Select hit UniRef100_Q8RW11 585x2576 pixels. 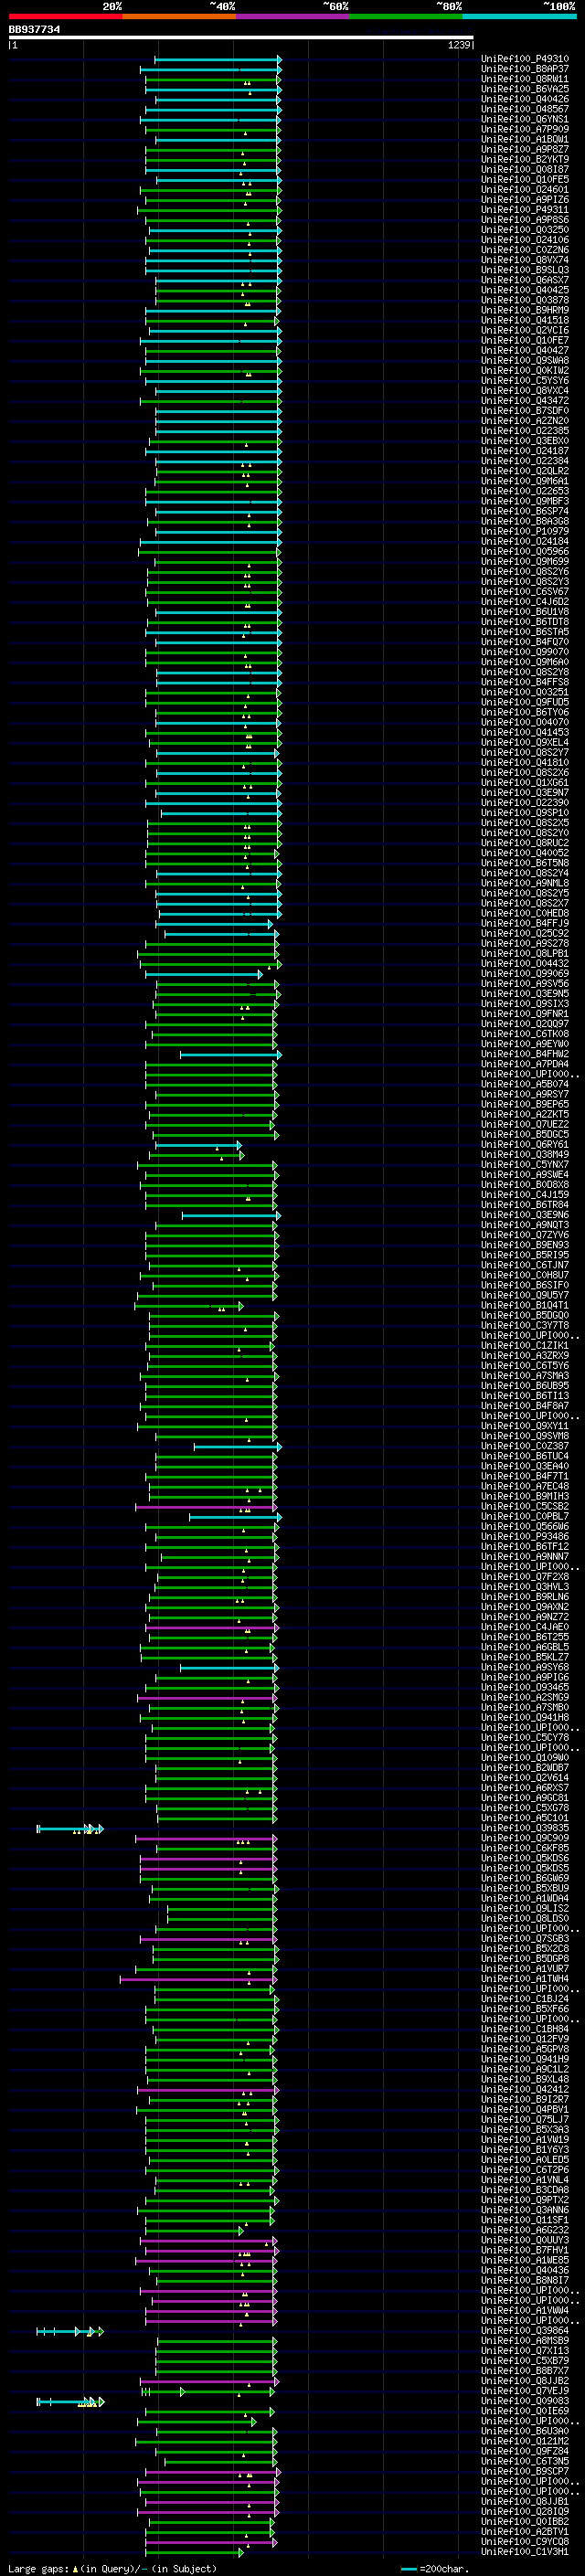pos(525,79)
